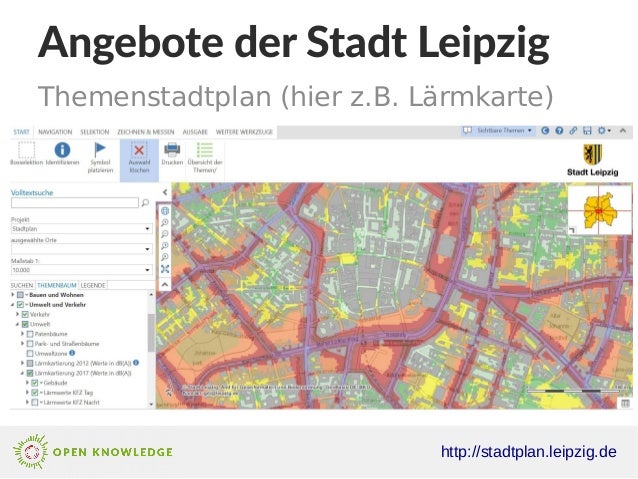
Task: Open the Drucken printer tool
Action: coord(172,153)
